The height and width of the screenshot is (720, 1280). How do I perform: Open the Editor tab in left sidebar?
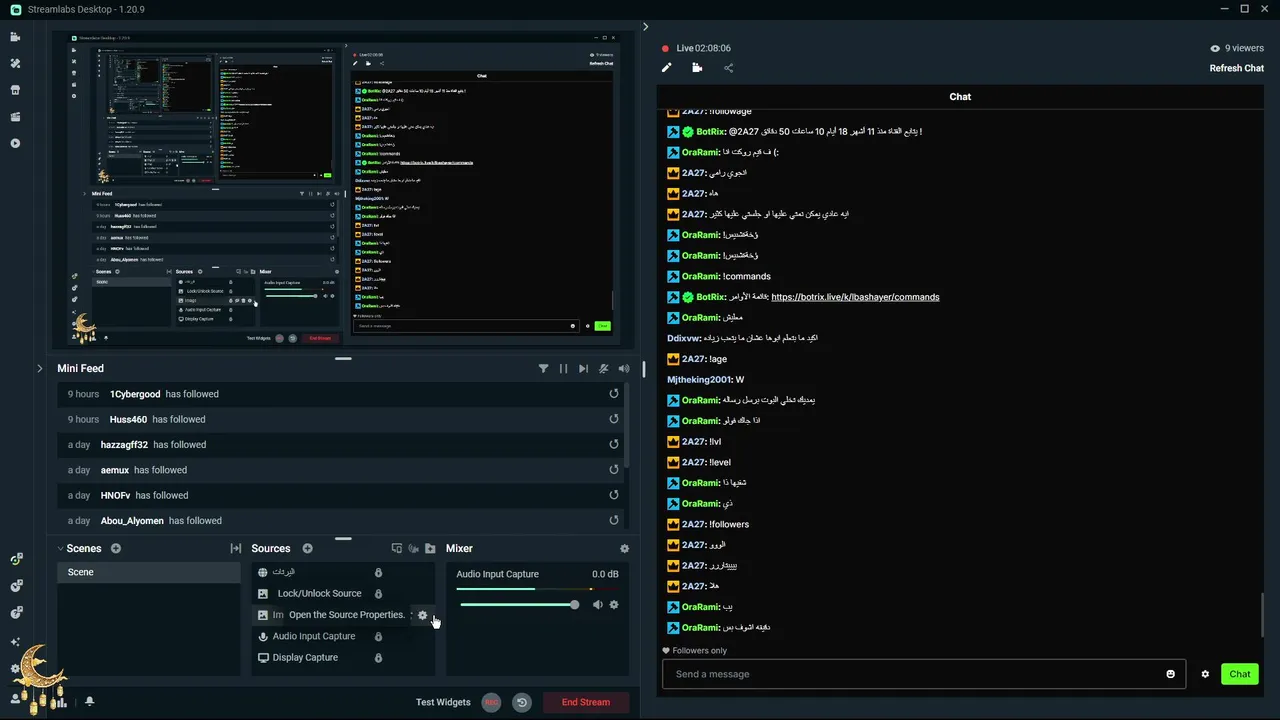(15, 37)
